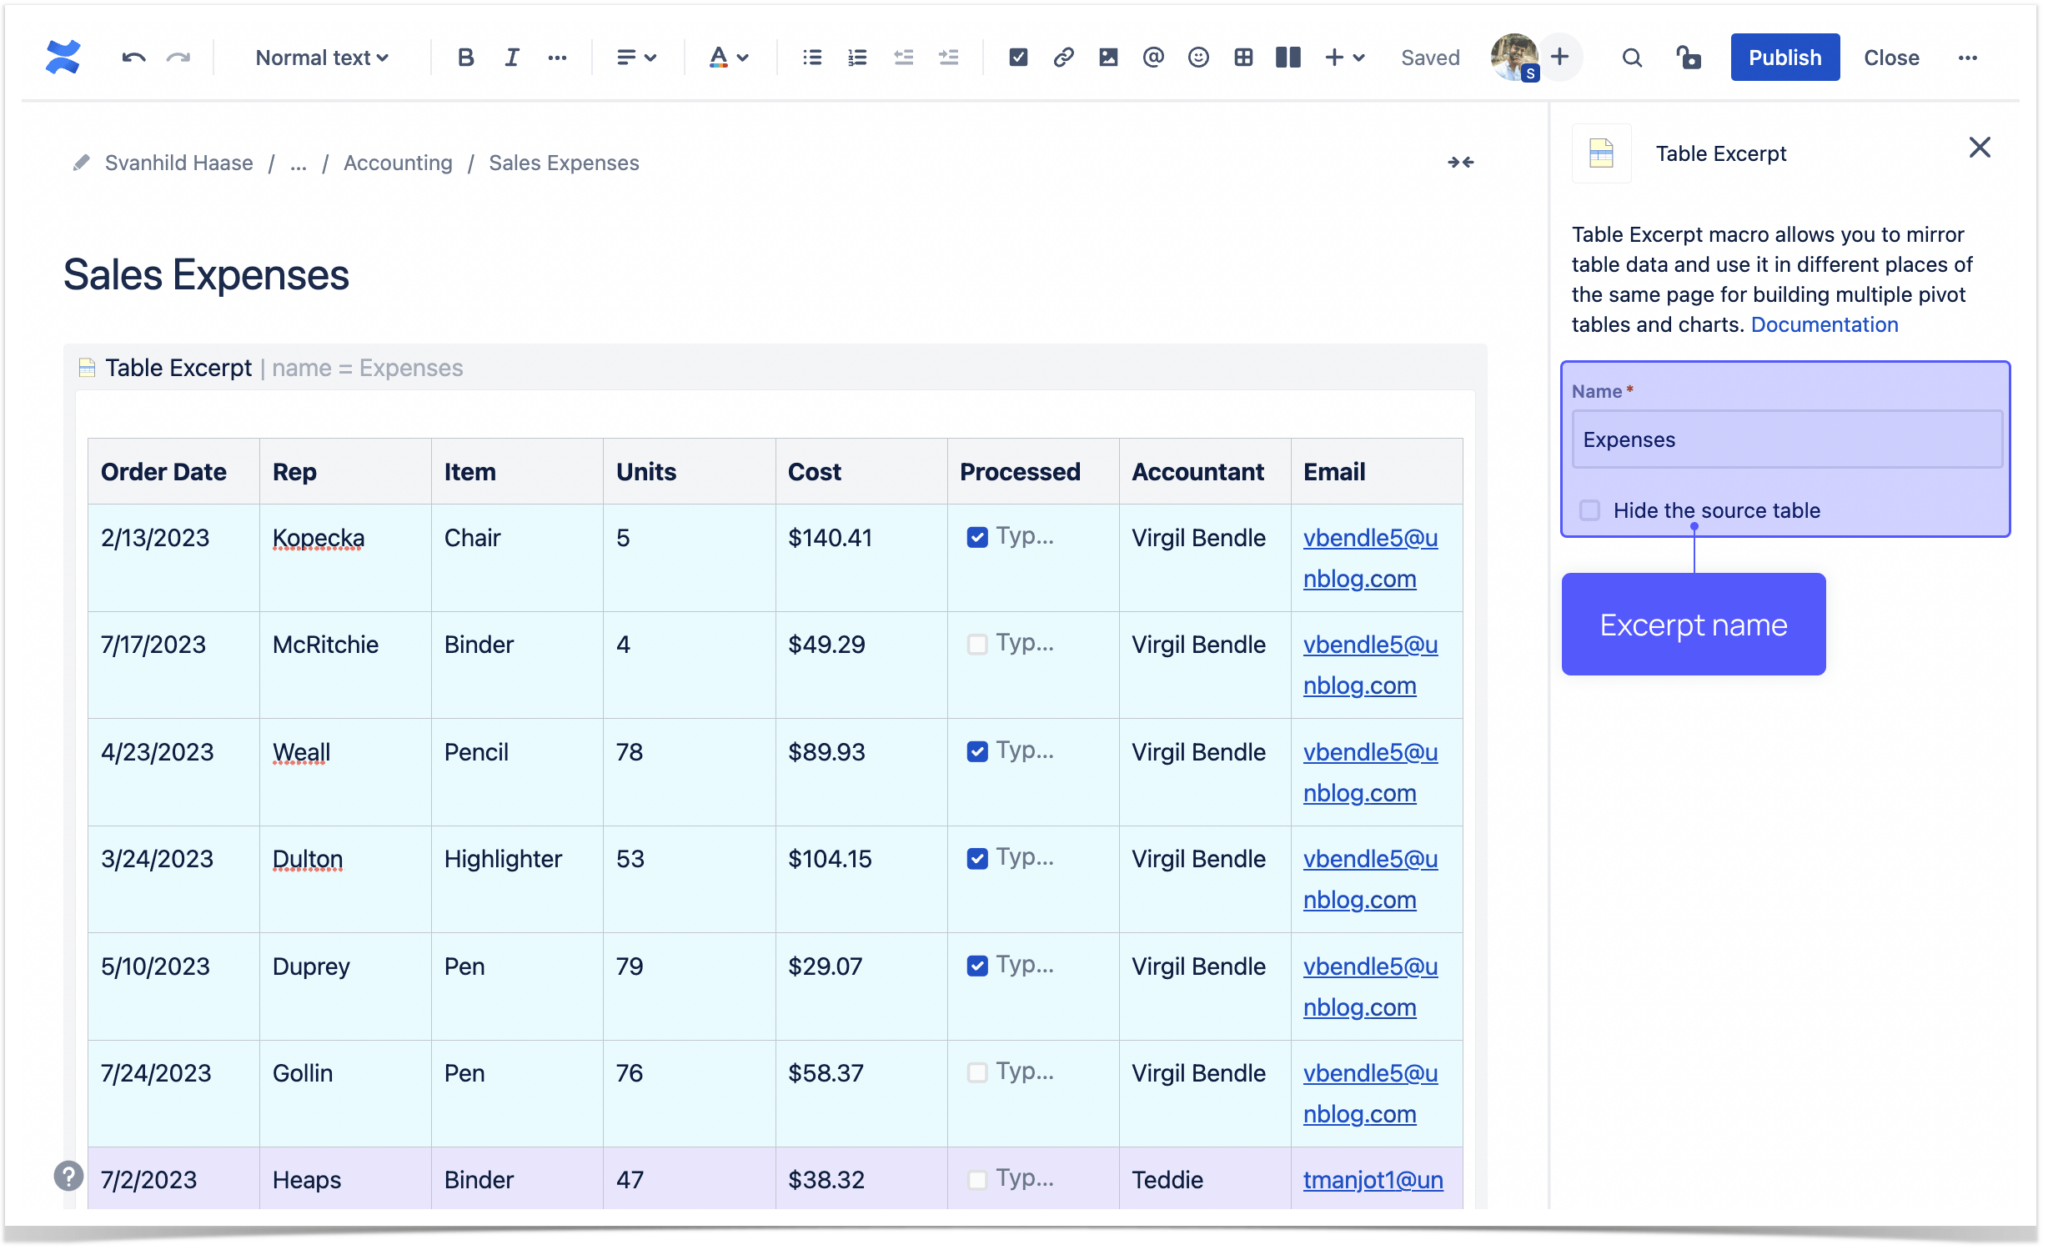Insert a bulleted list
Image resolution: width=2048 pixels, height=1250 pixels.
(x=811, y=57)
